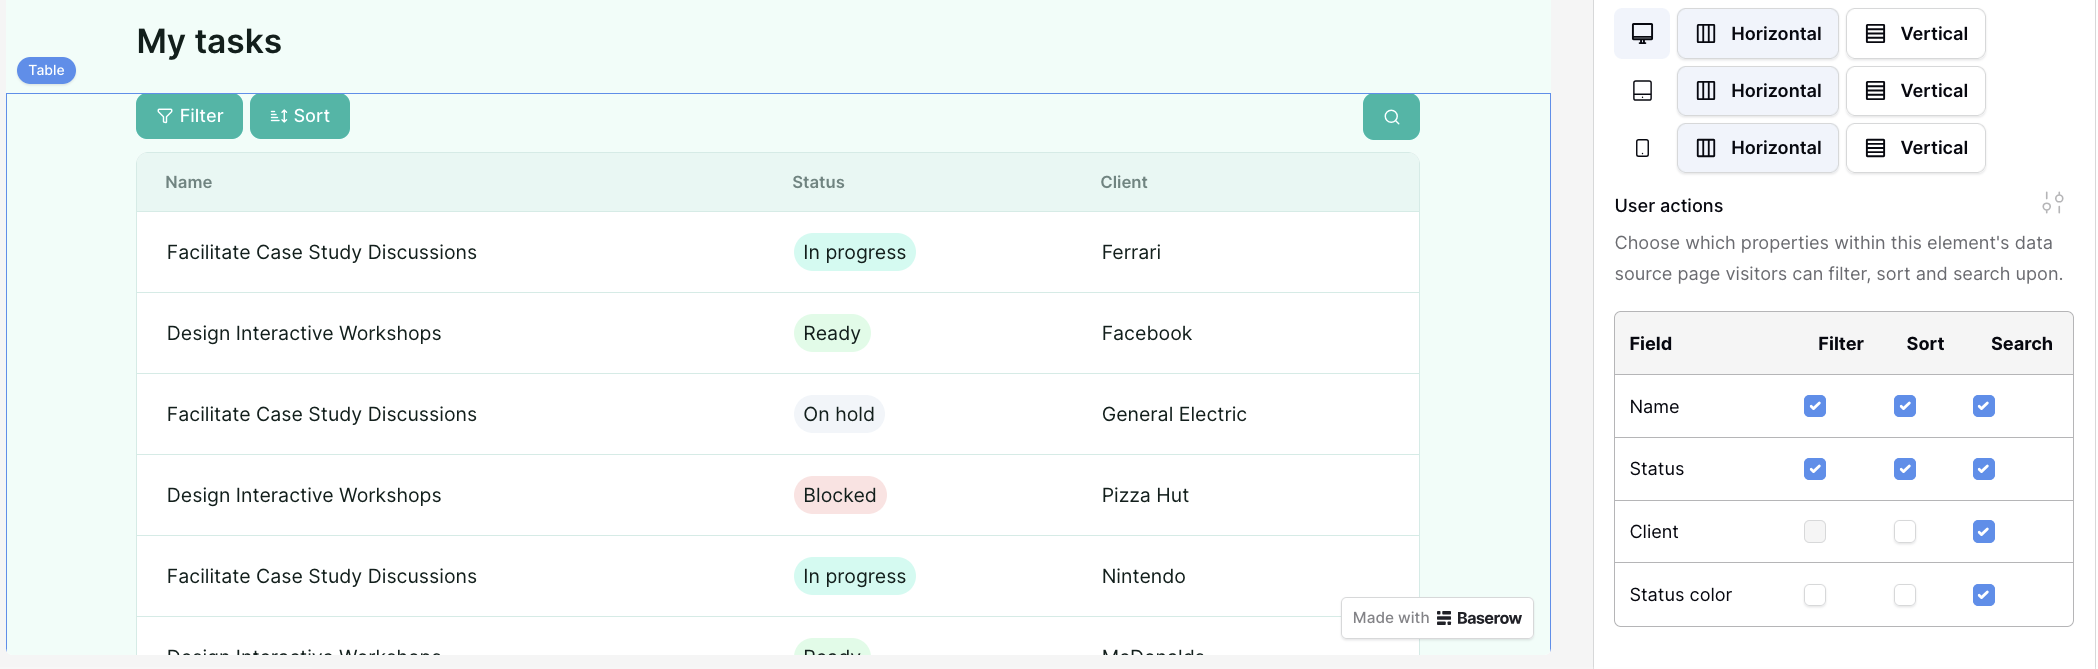Select the desktop device icon
Image resolution: width=2098 pixels, height=669 pixels.
click(x=1642, y=34)
